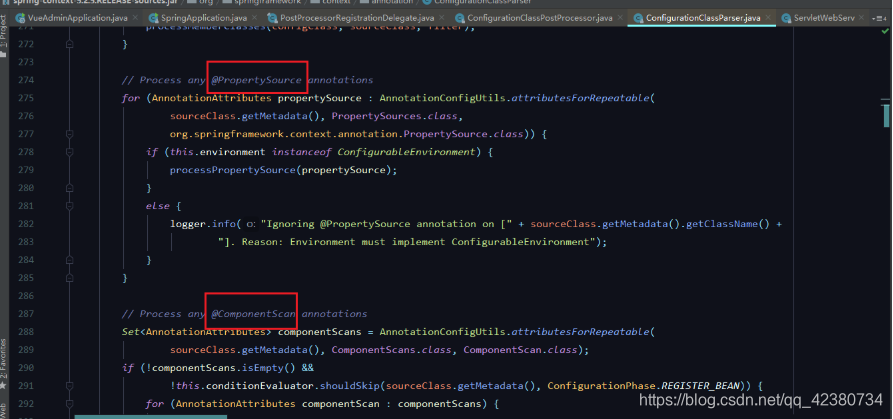Close the ConfigurationClassParser.java tab
Viewport: 893px width, 419px height.
click(x=768, y=18)
